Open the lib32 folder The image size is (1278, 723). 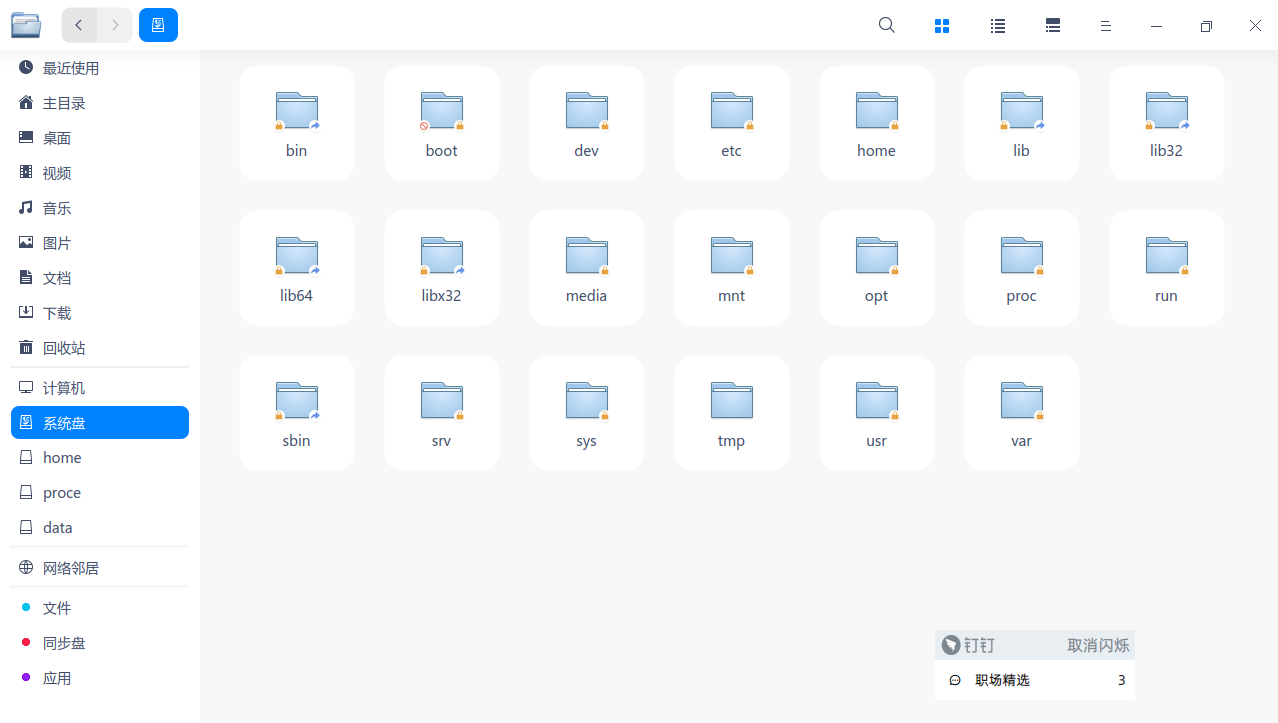point(1167,123)
